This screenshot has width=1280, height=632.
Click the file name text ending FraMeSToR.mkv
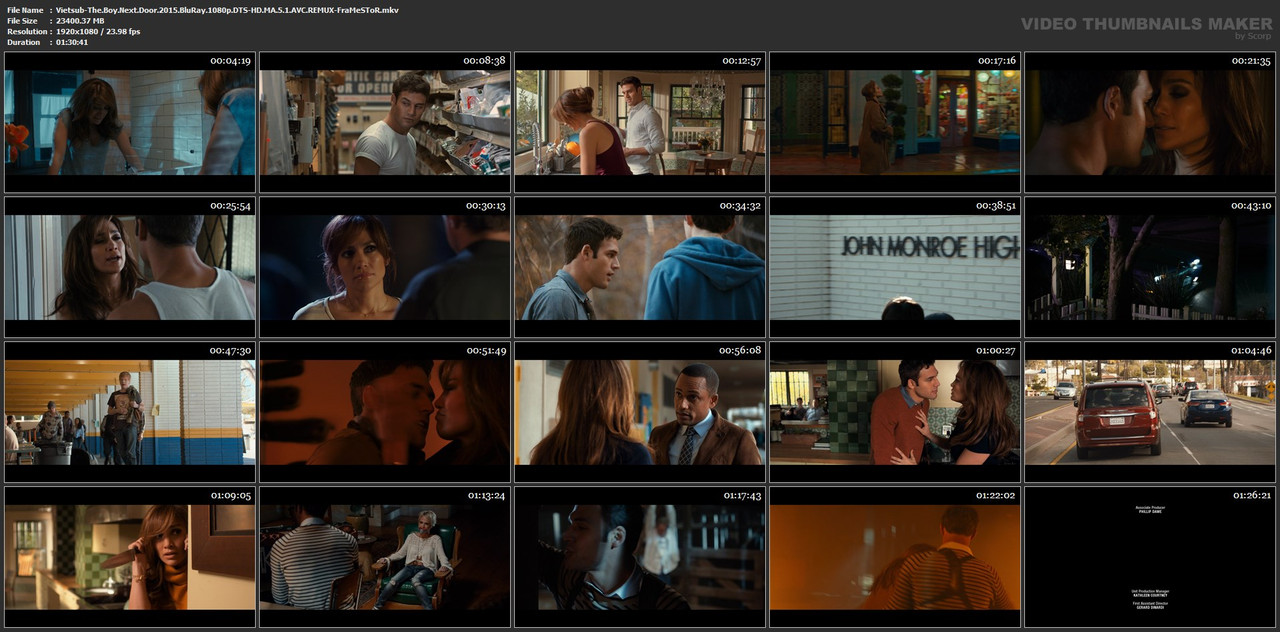[227, 10]
